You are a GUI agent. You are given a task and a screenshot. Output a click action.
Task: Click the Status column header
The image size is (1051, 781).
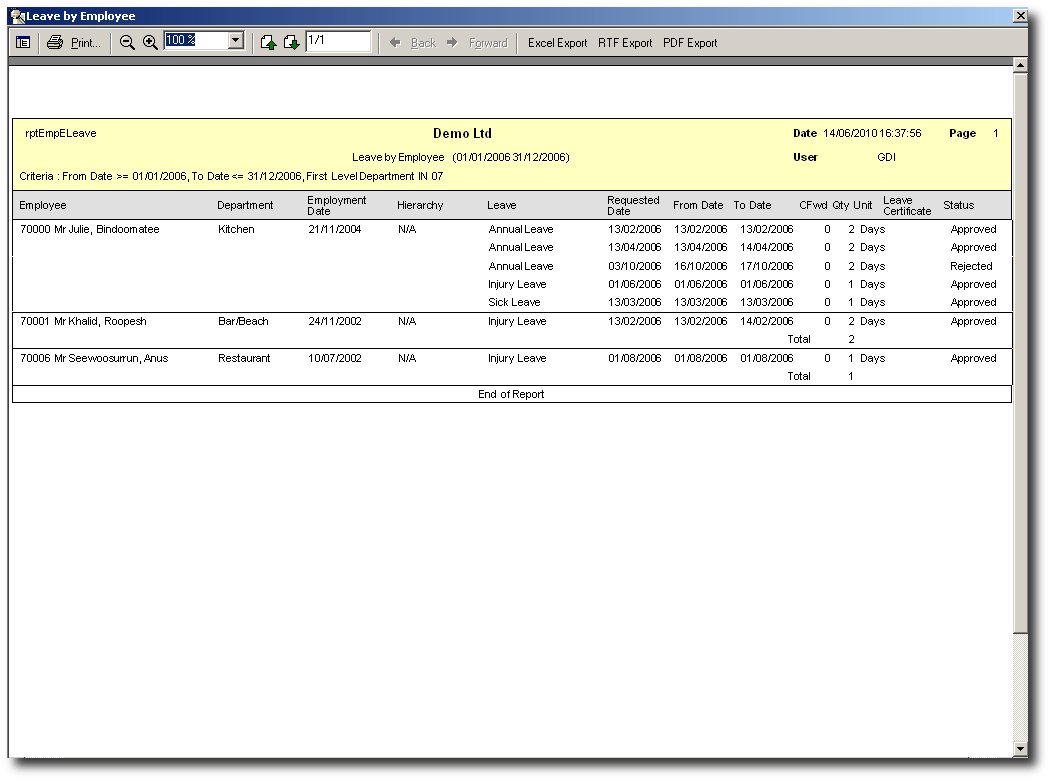coord(958,205)
